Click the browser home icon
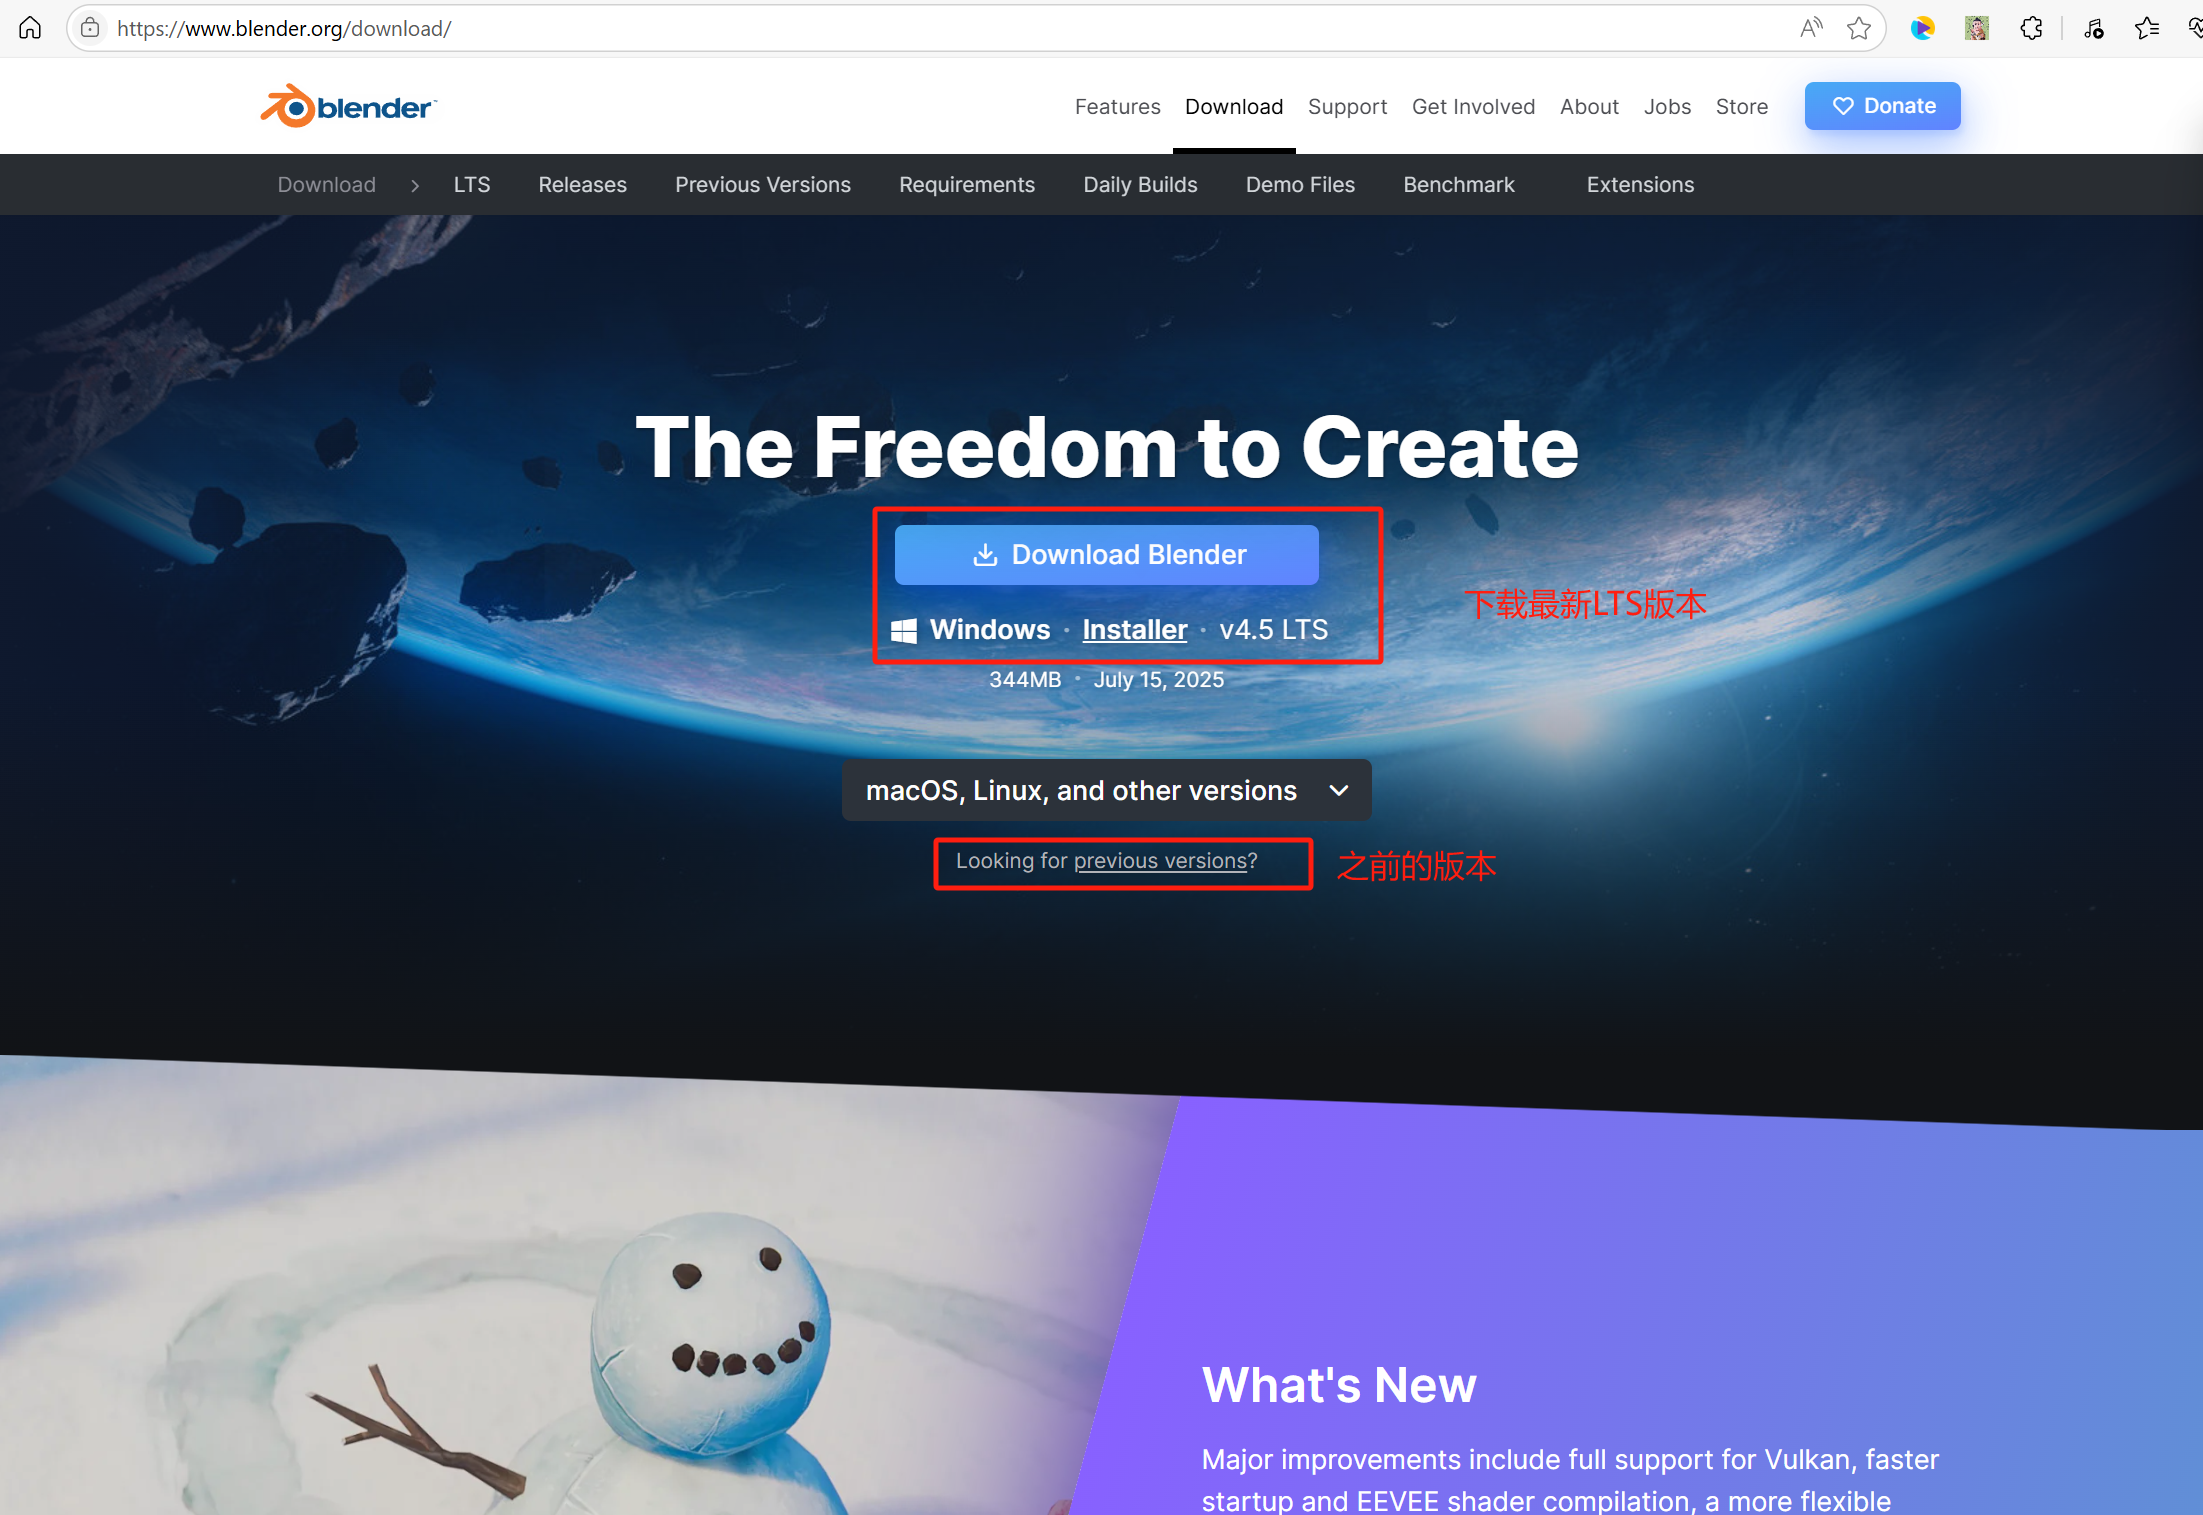 coord(30,28)
